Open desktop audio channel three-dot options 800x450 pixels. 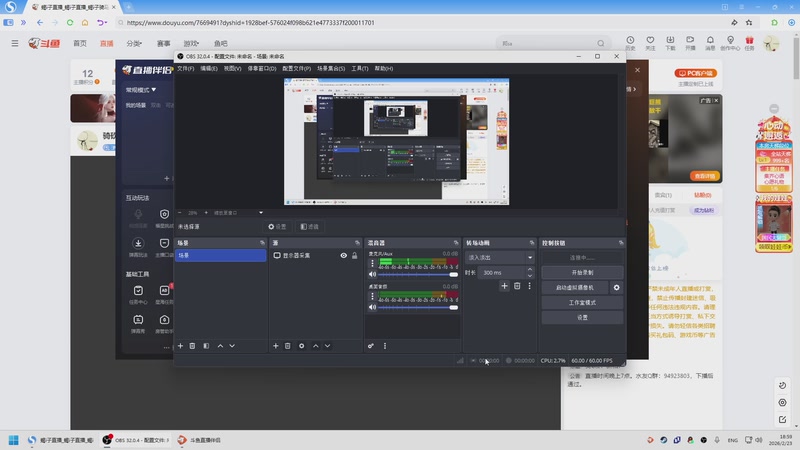tap(372, 296)
